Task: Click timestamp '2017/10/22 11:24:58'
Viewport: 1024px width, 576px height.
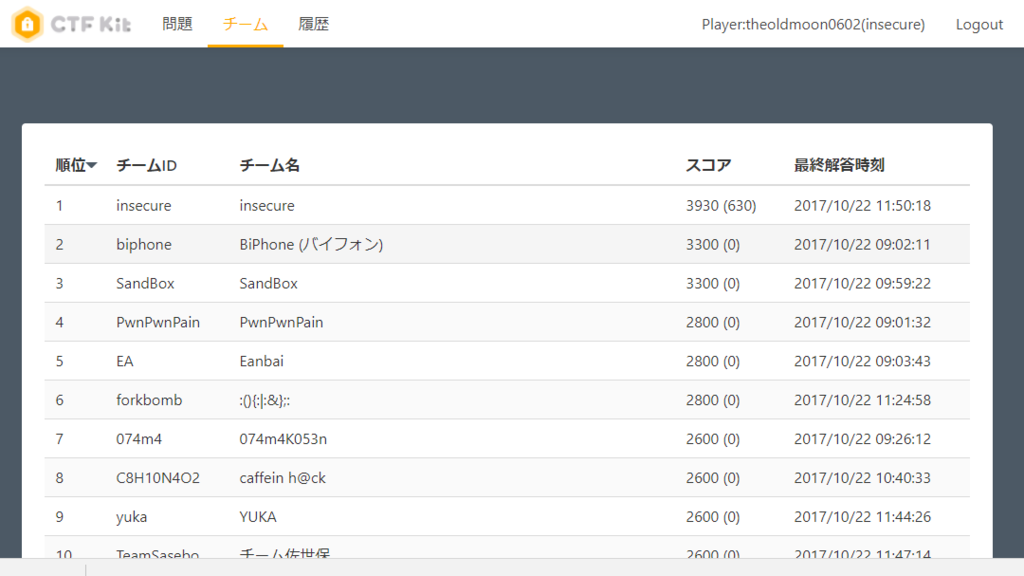Action: pos(862,400)
